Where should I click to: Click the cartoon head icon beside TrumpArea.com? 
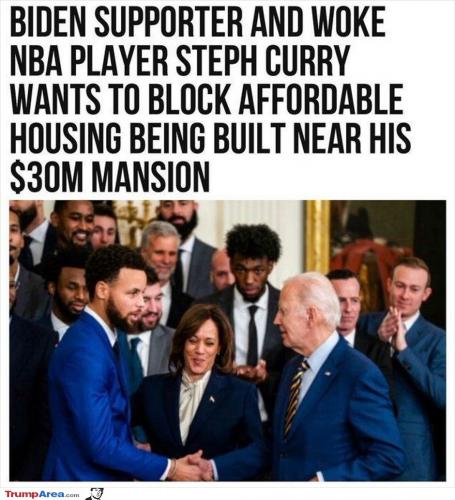[95, 494]
